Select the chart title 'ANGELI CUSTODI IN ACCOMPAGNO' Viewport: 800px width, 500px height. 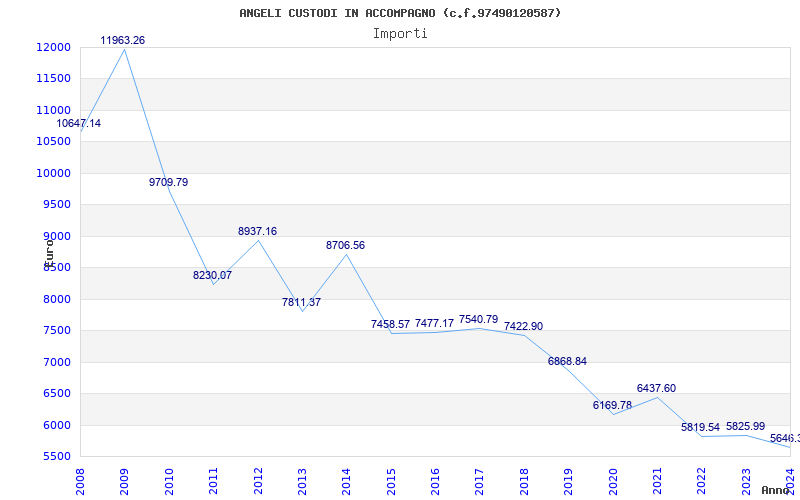click(337, 13)
